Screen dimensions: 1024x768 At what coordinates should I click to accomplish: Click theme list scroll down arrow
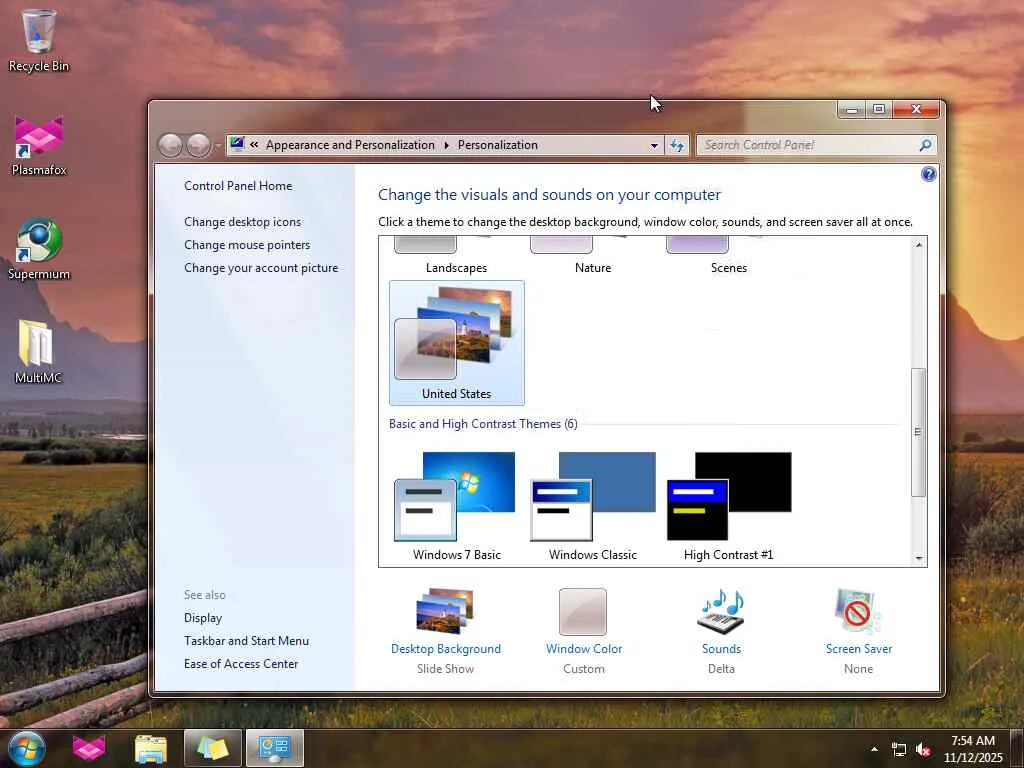coord(918,558)
